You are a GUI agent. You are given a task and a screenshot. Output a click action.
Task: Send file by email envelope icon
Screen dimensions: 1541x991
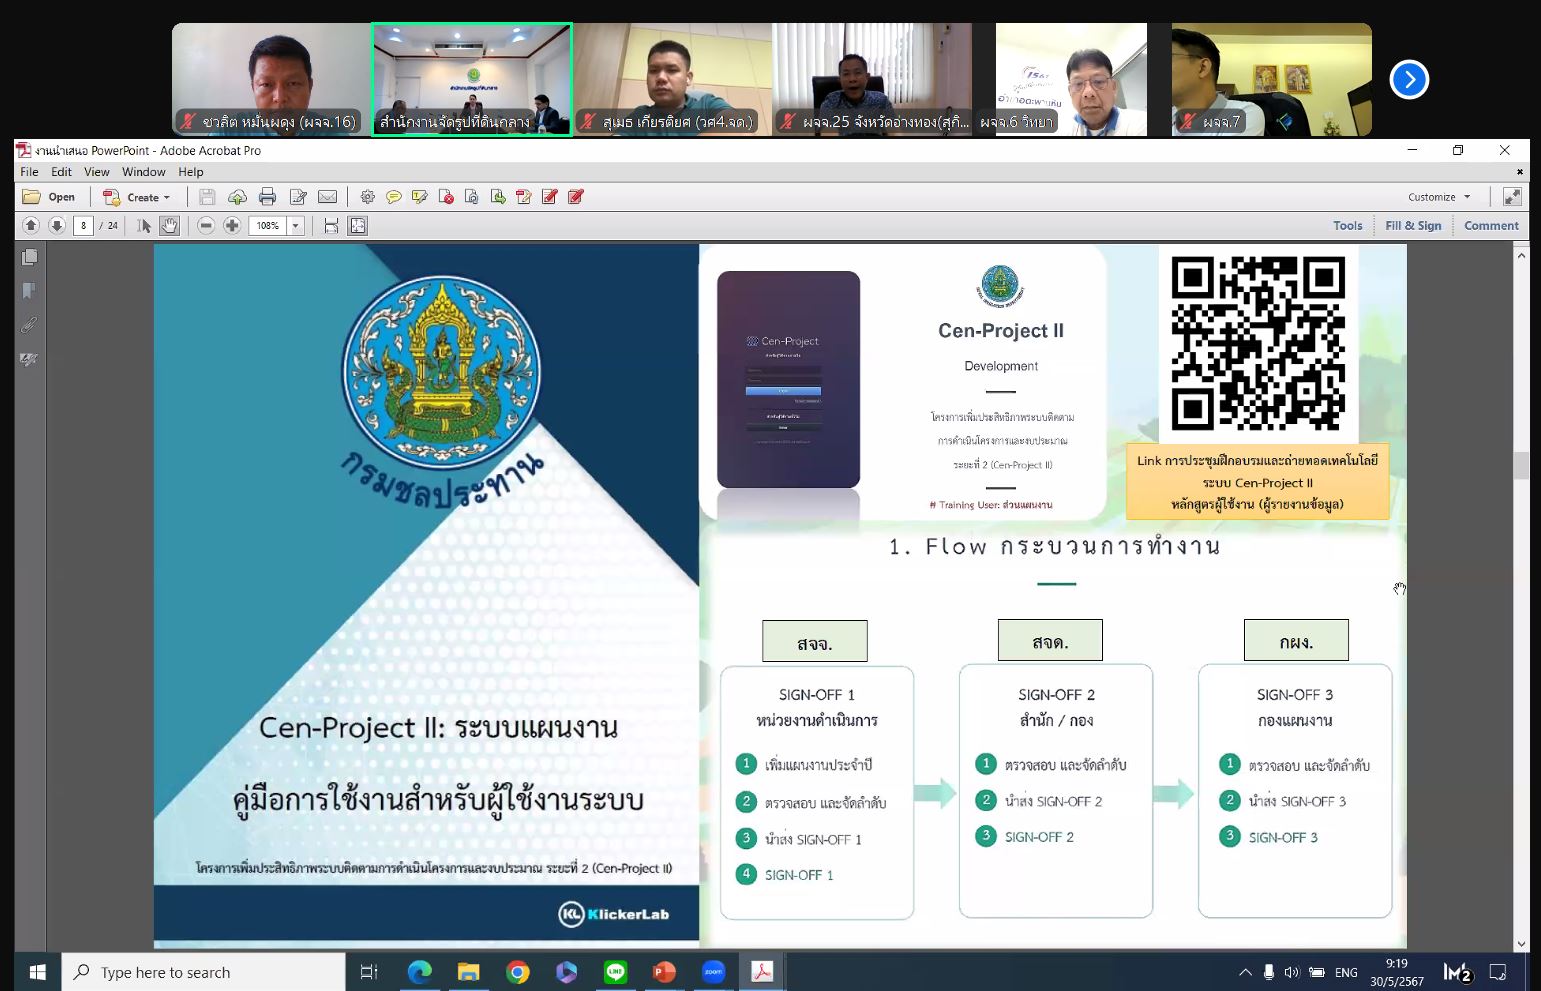(x=328, y=197)
